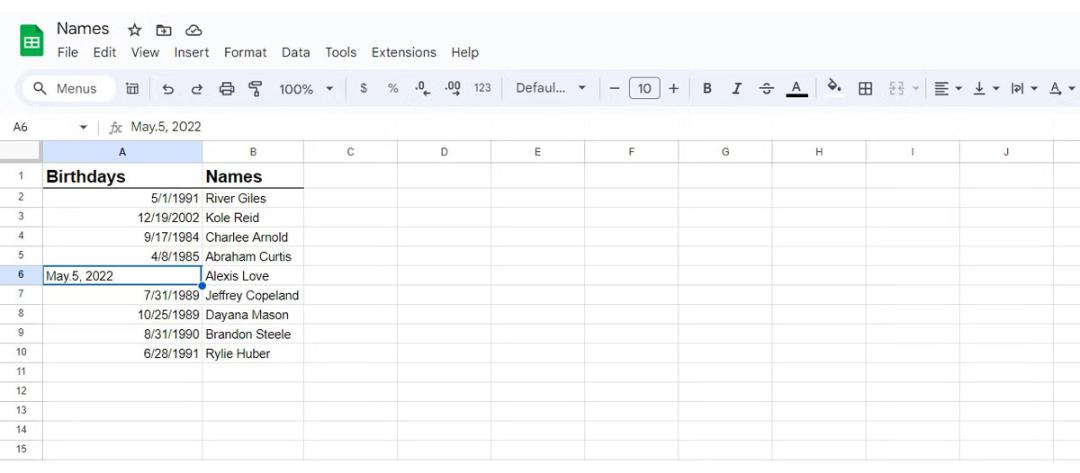Open fill color picker
This screenshot has height=473, width=1080.
(x=834, y=87)
